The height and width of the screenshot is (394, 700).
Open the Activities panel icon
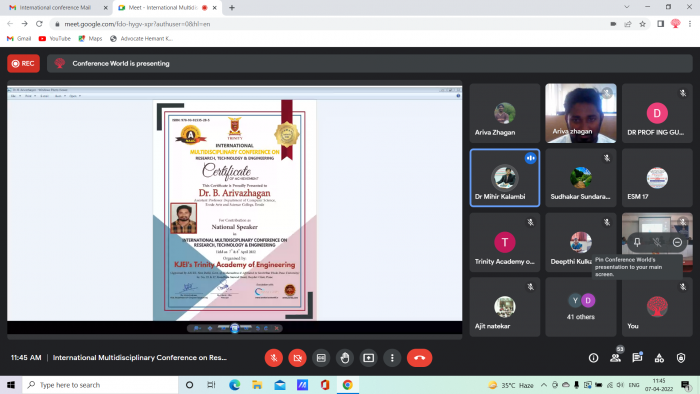[x=659, y=358]
